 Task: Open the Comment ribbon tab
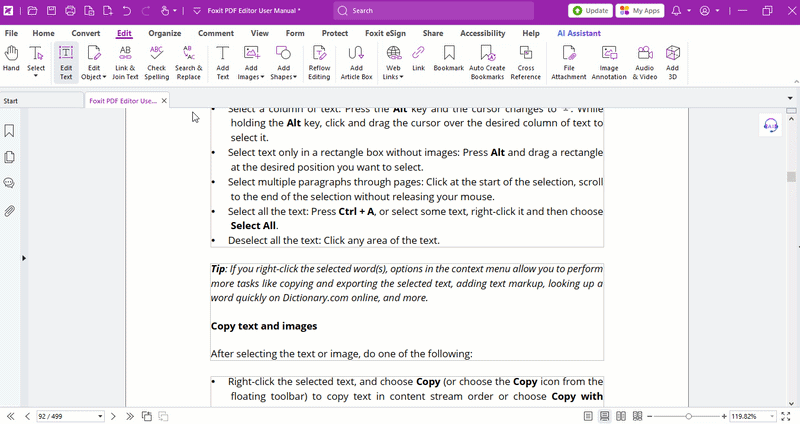click(x=216, y=33)
